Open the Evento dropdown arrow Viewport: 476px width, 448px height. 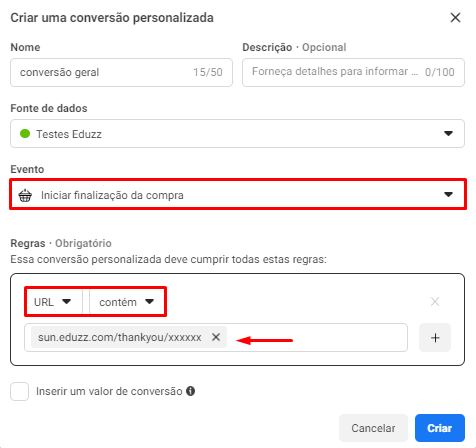click(448, 194)
